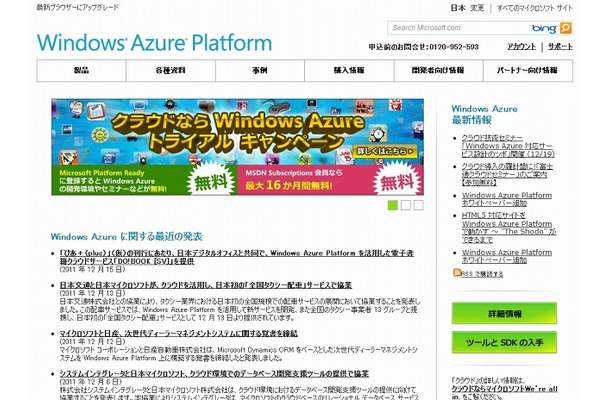Select the third banner carousel indicator
This screenshot has height=400, width=610.
point(419,205)
